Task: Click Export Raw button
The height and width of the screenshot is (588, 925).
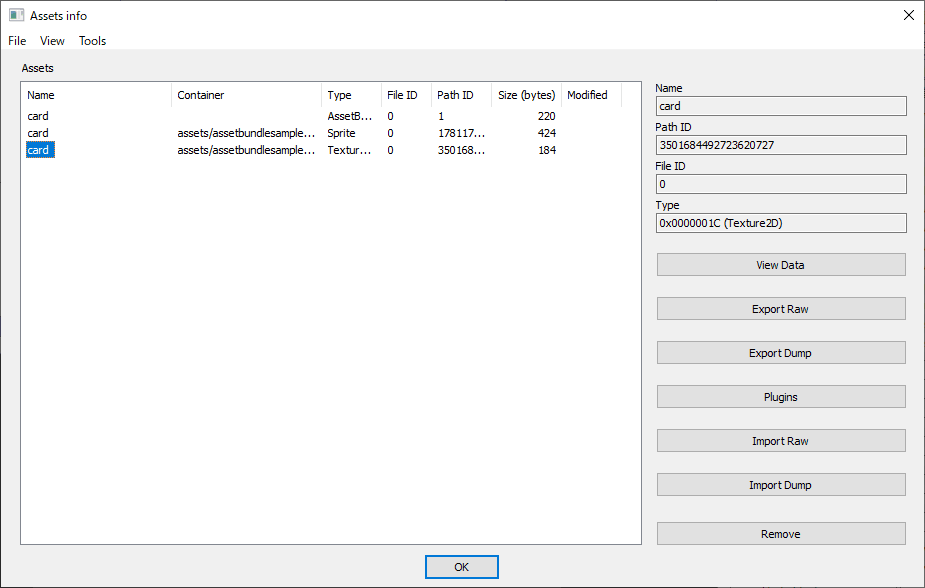Action: point(780,309)
